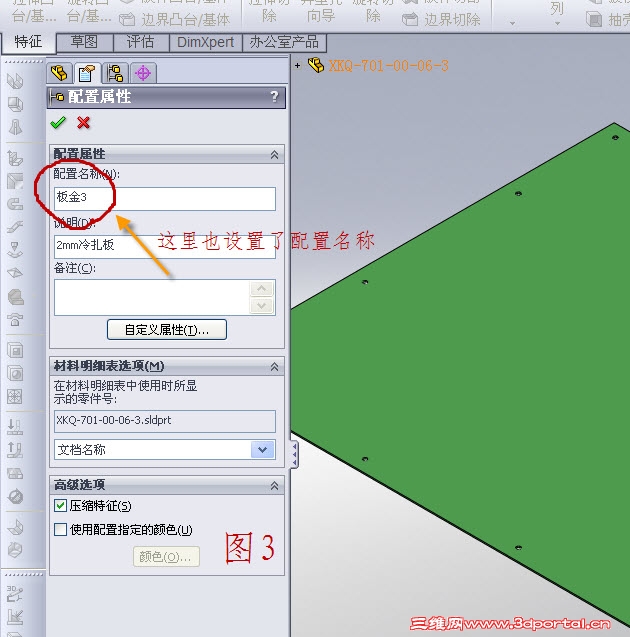Open the 草图 tab

click(84, 42)
